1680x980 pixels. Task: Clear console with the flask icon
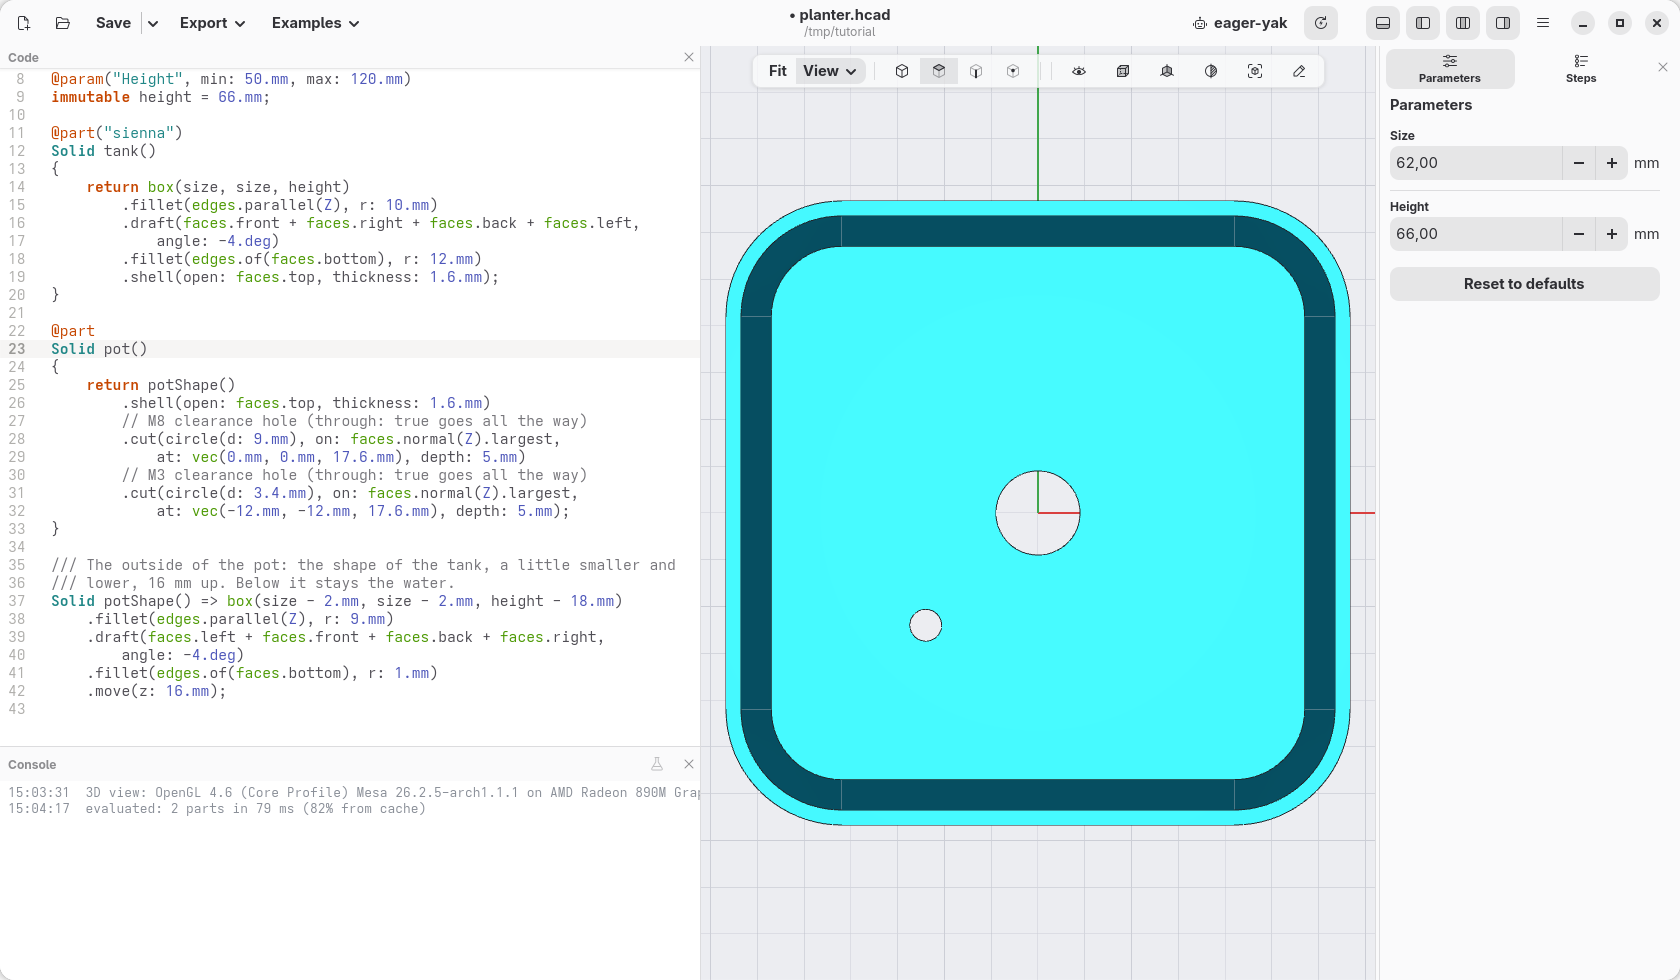pos(657,764)
